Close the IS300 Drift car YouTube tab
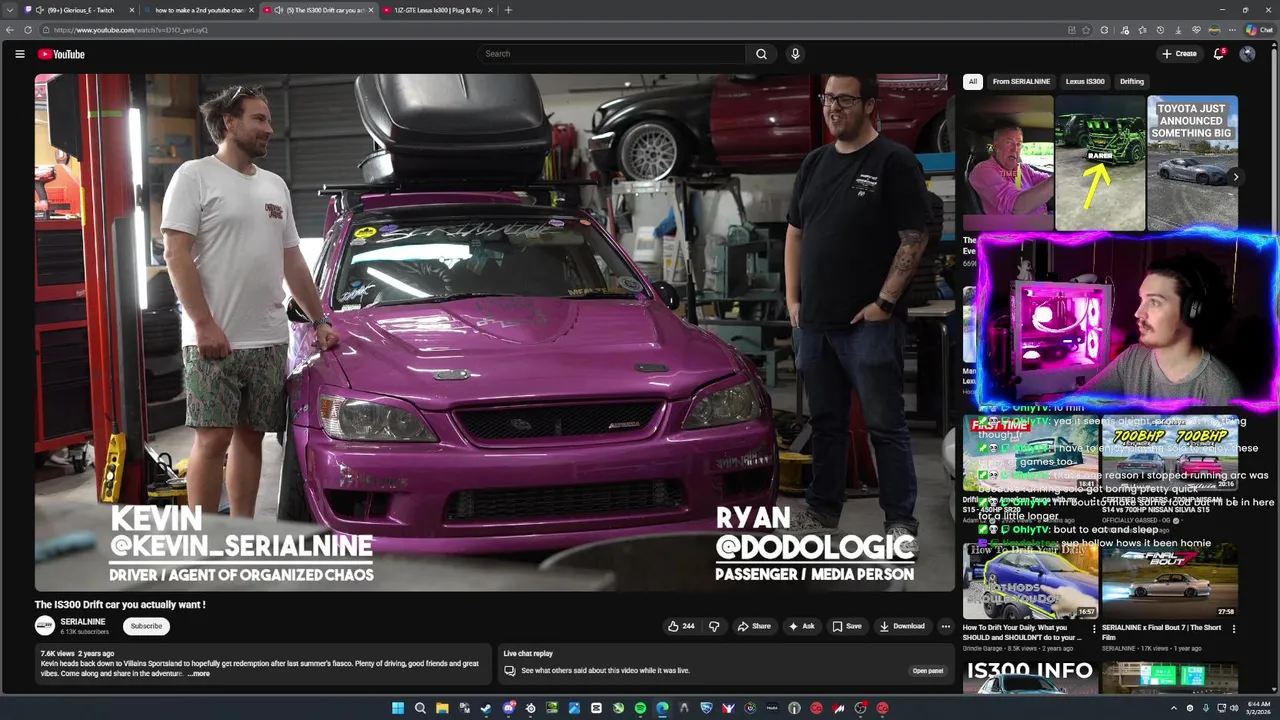Screen dimensions: 1280x720 click(x=371, y=10)
